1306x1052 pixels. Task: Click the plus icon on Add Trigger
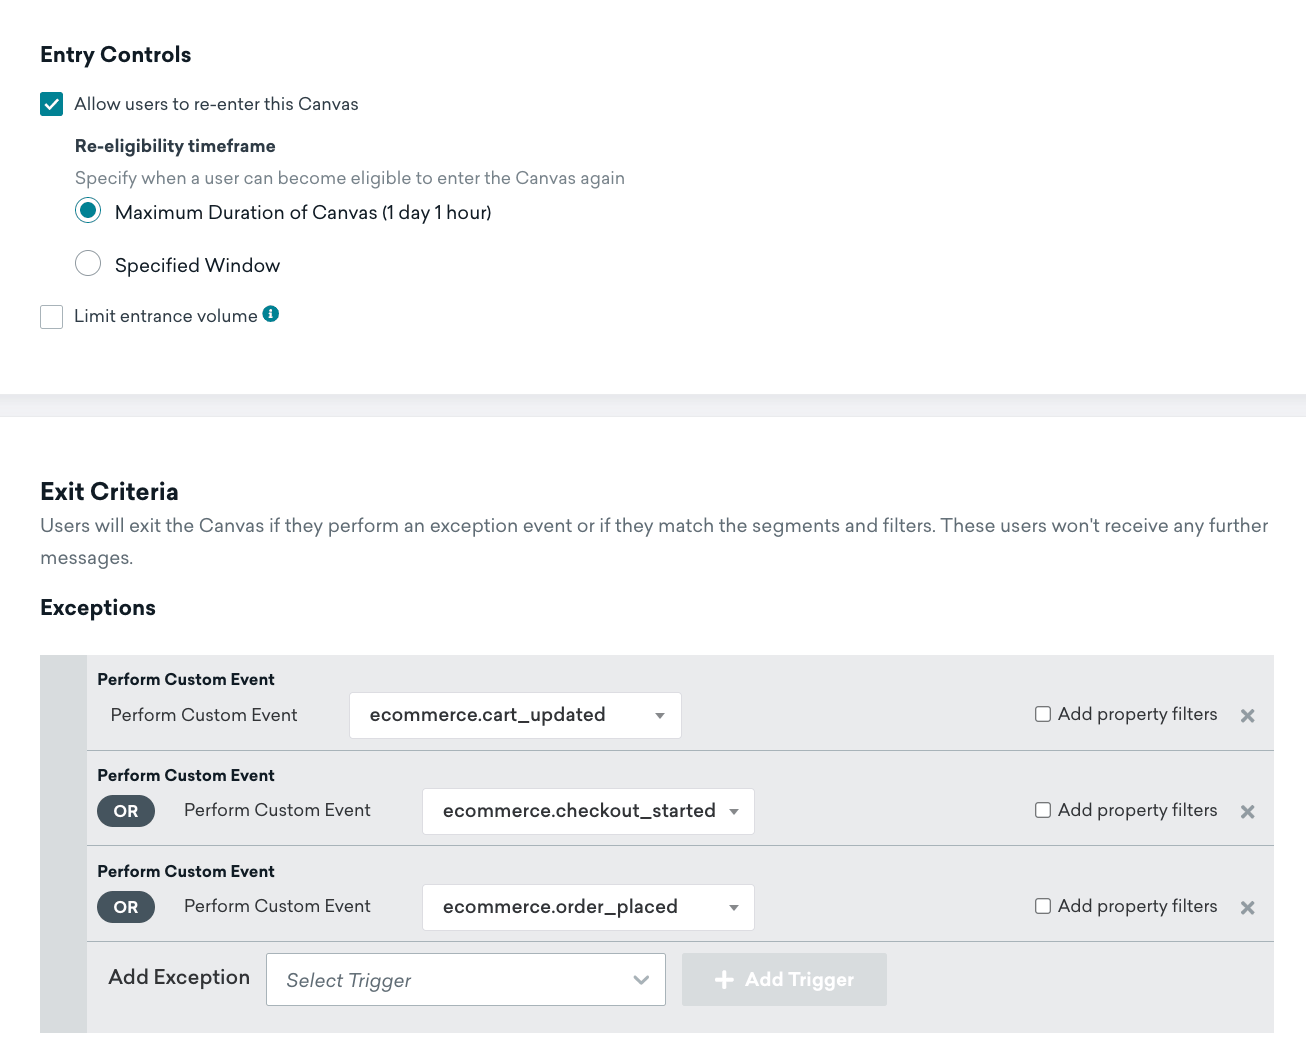point(724,980)
